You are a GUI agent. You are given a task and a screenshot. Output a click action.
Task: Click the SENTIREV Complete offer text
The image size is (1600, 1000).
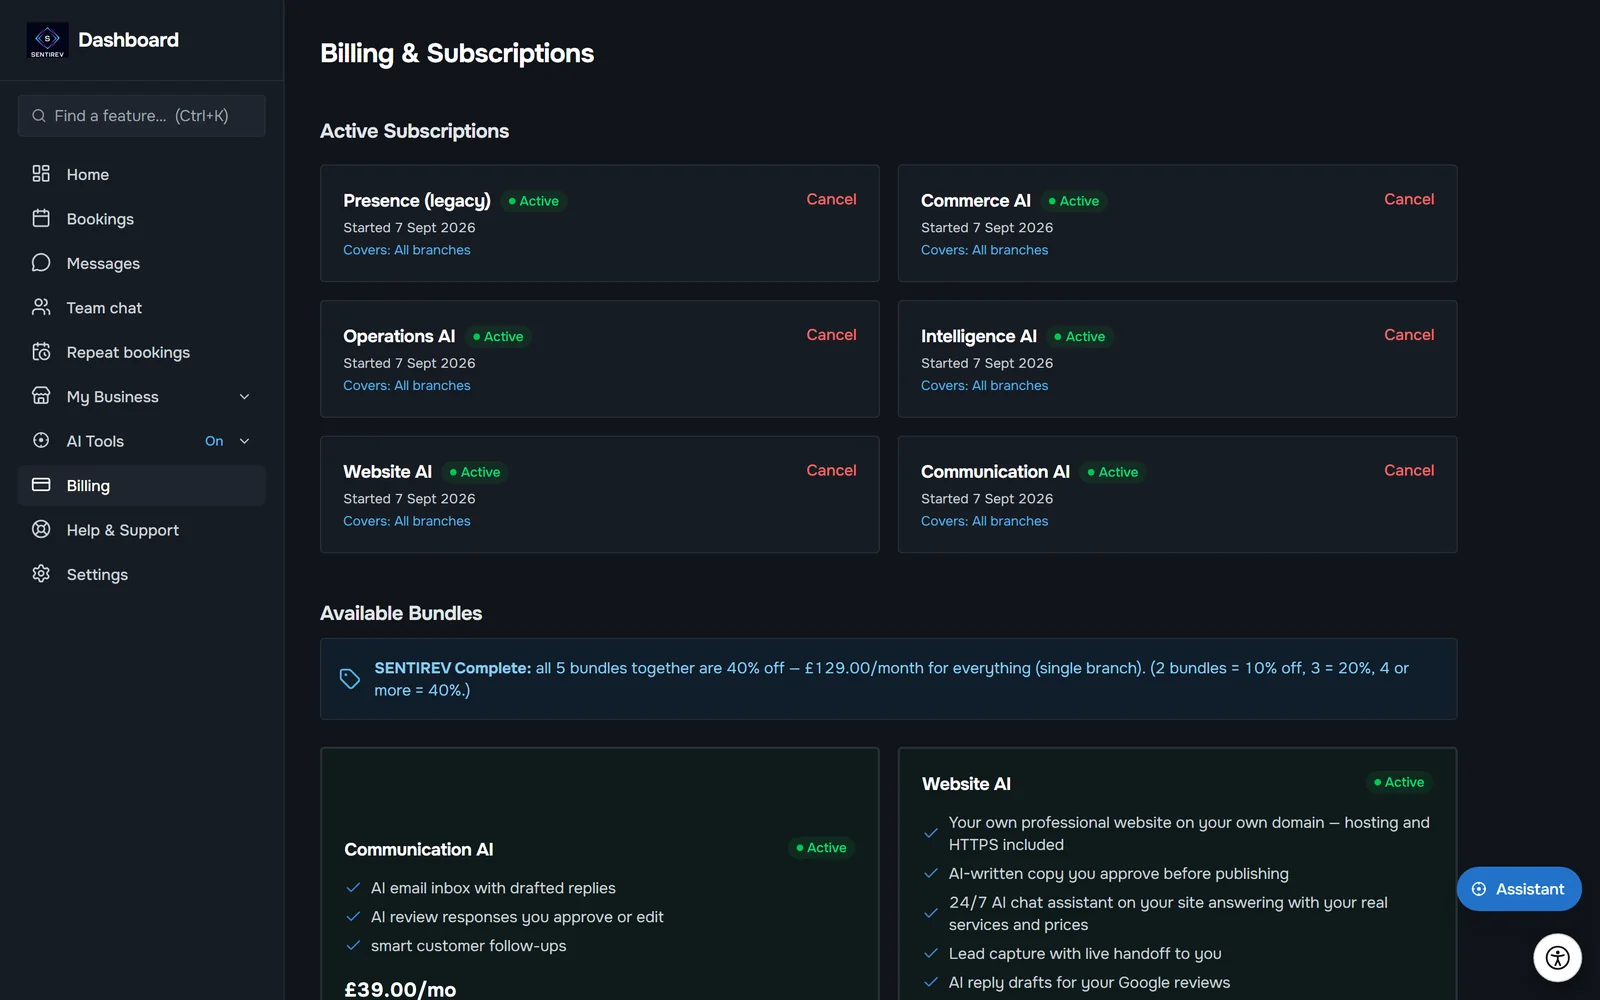(891, 679)
